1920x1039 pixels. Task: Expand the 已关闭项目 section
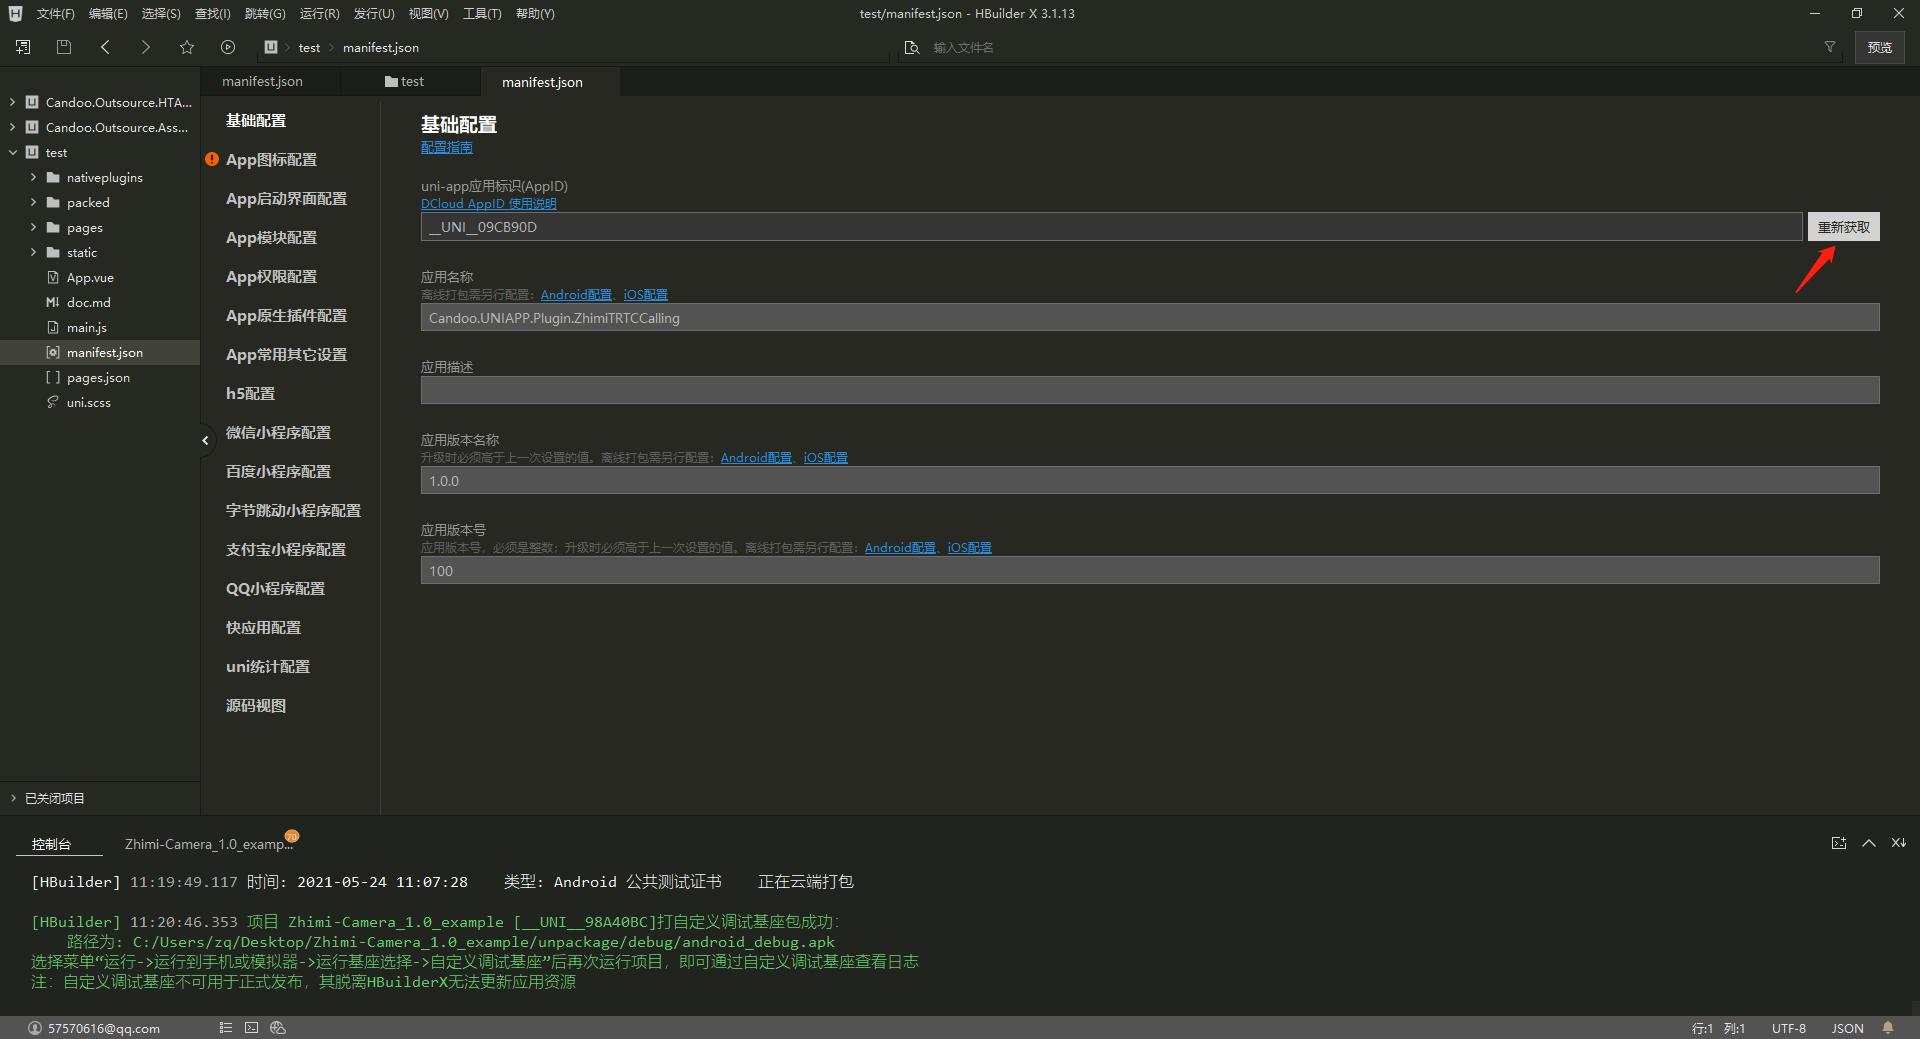pyautogui.click(x=13, y=798)
